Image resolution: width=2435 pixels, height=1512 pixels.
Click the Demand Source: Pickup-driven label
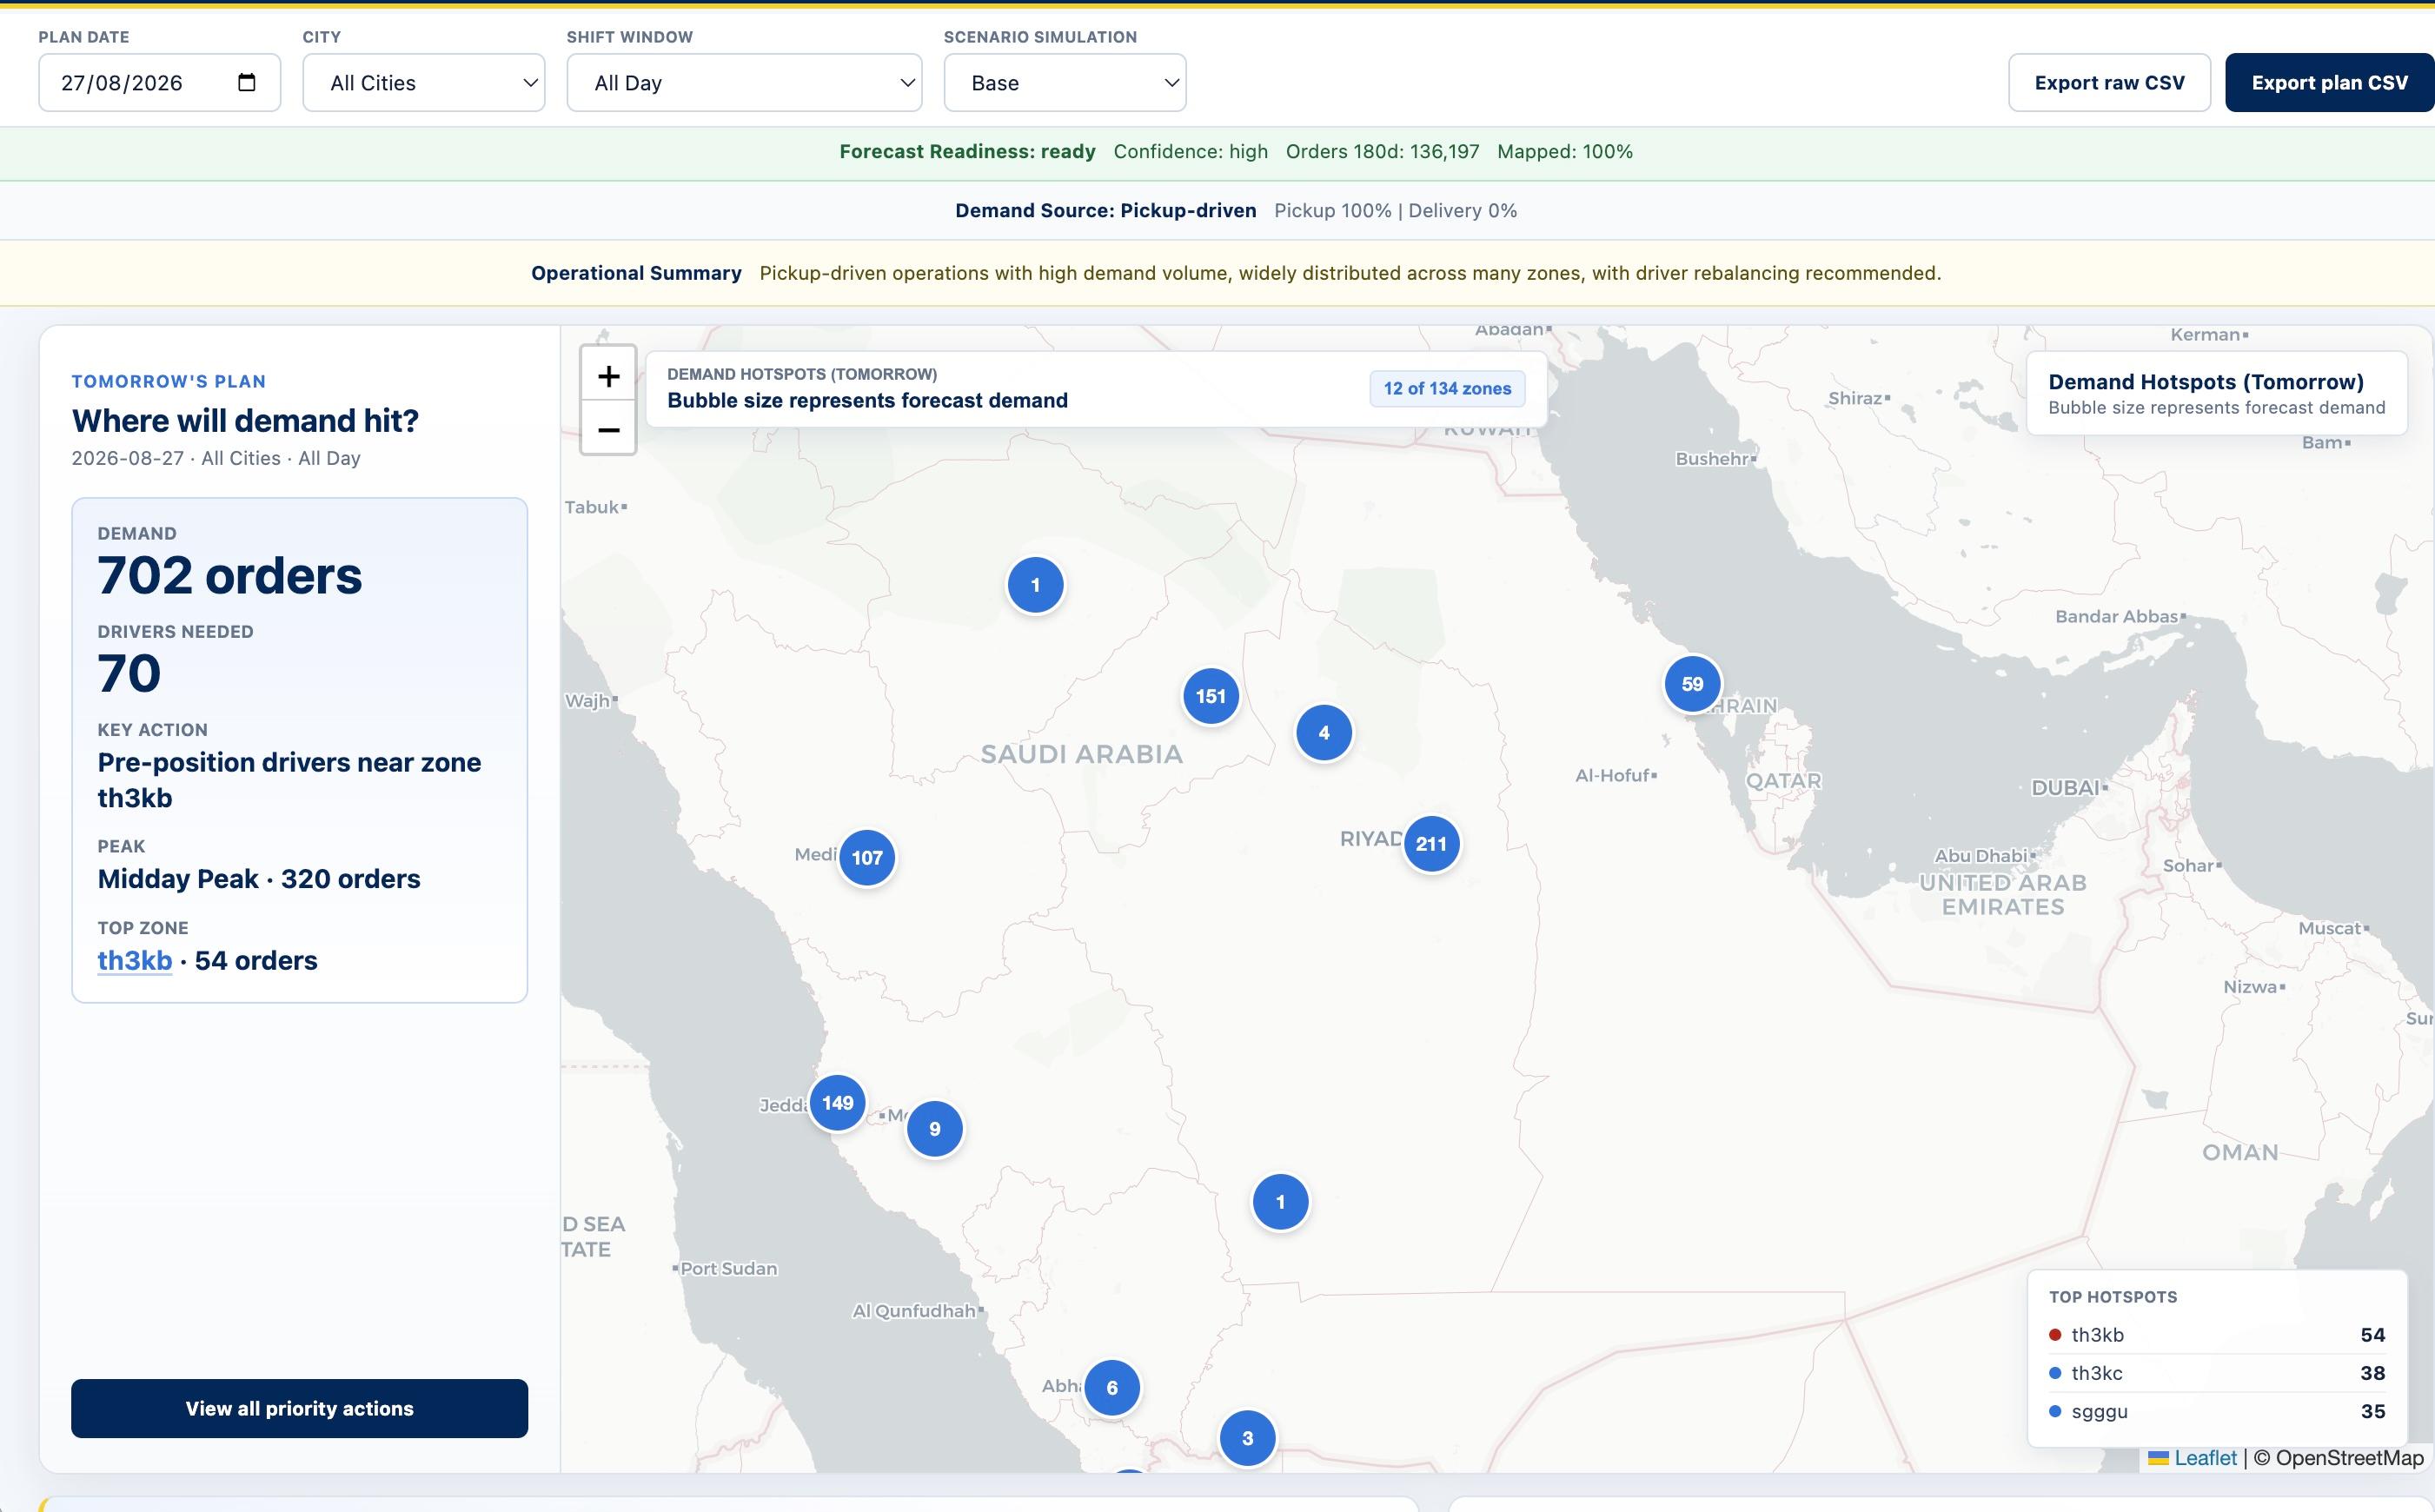pyautogui.click(x=1105, y=211)
